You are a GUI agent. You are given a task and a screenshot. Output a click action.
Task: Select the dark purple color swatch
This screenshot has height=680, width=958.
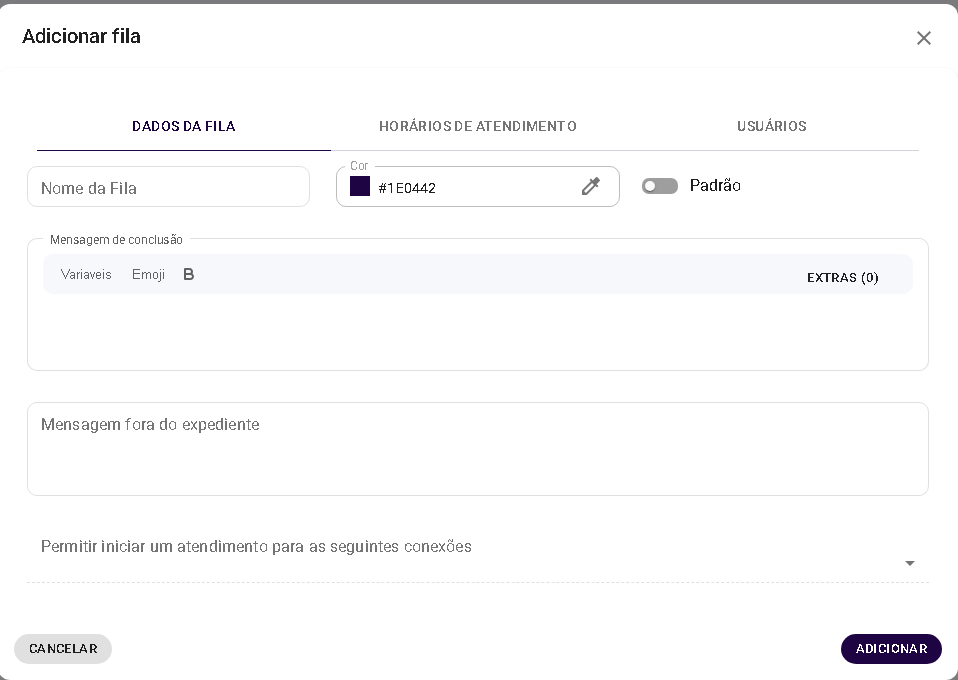click(x=360, y=186)
